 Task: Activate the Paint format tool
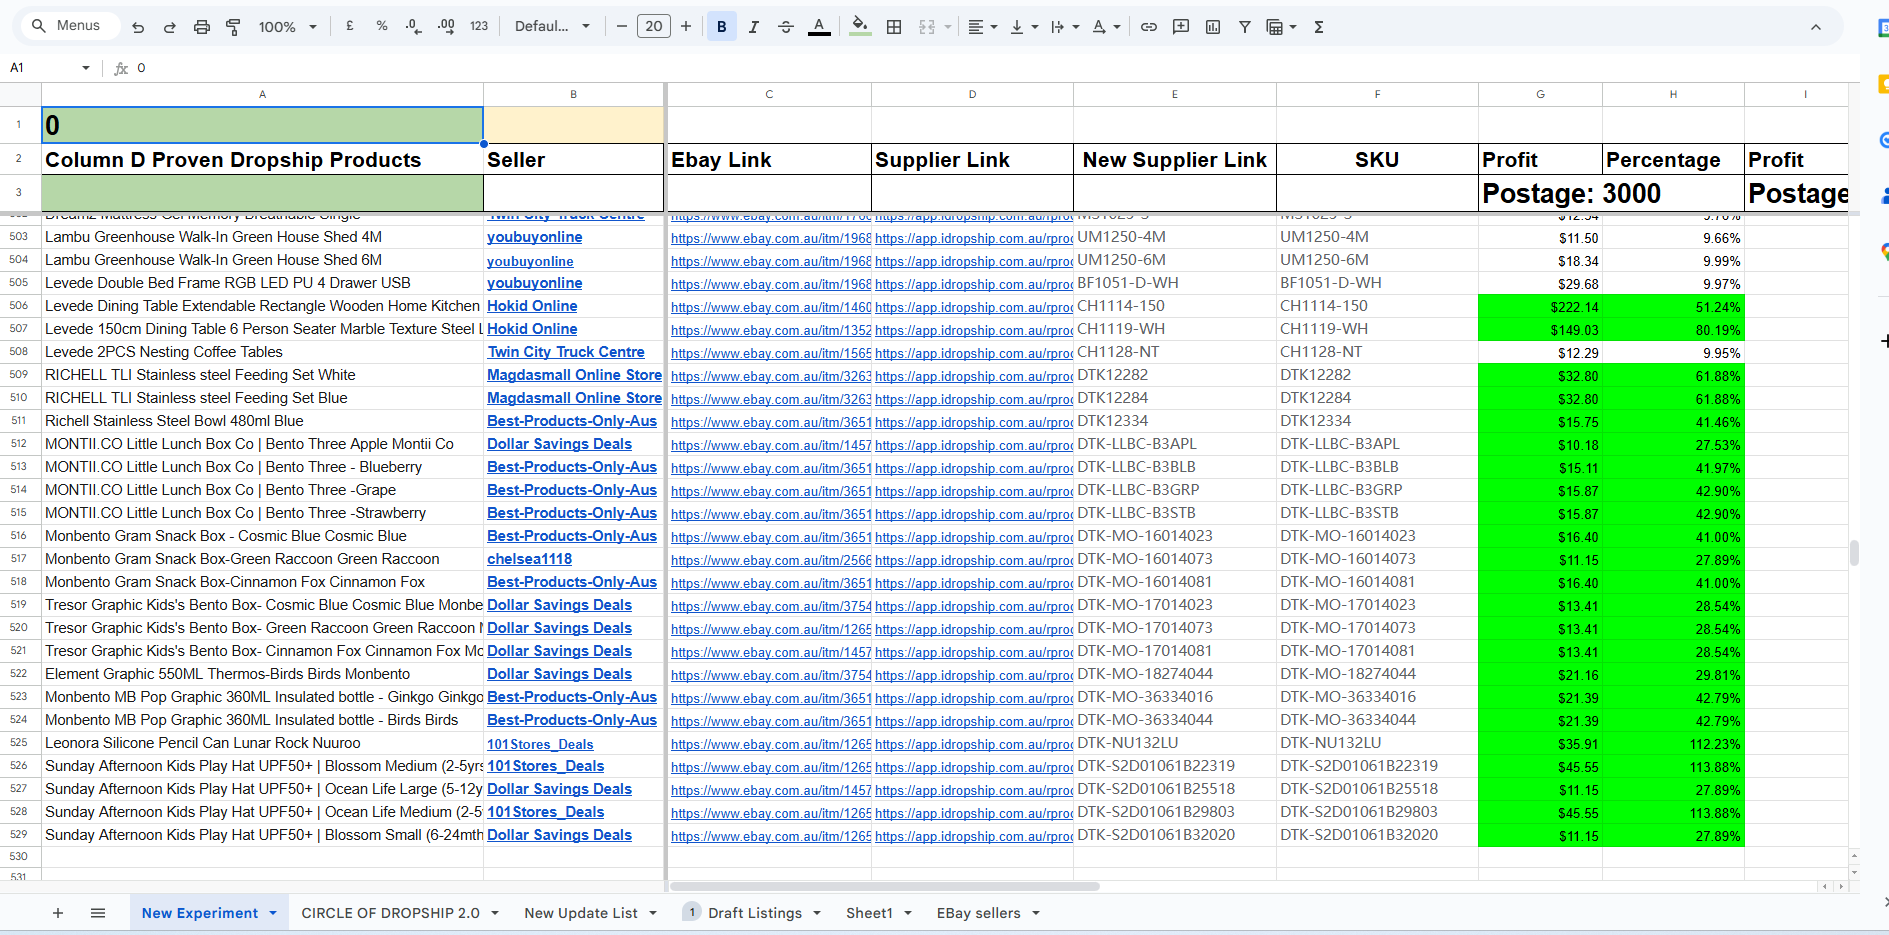coord(233,27)
